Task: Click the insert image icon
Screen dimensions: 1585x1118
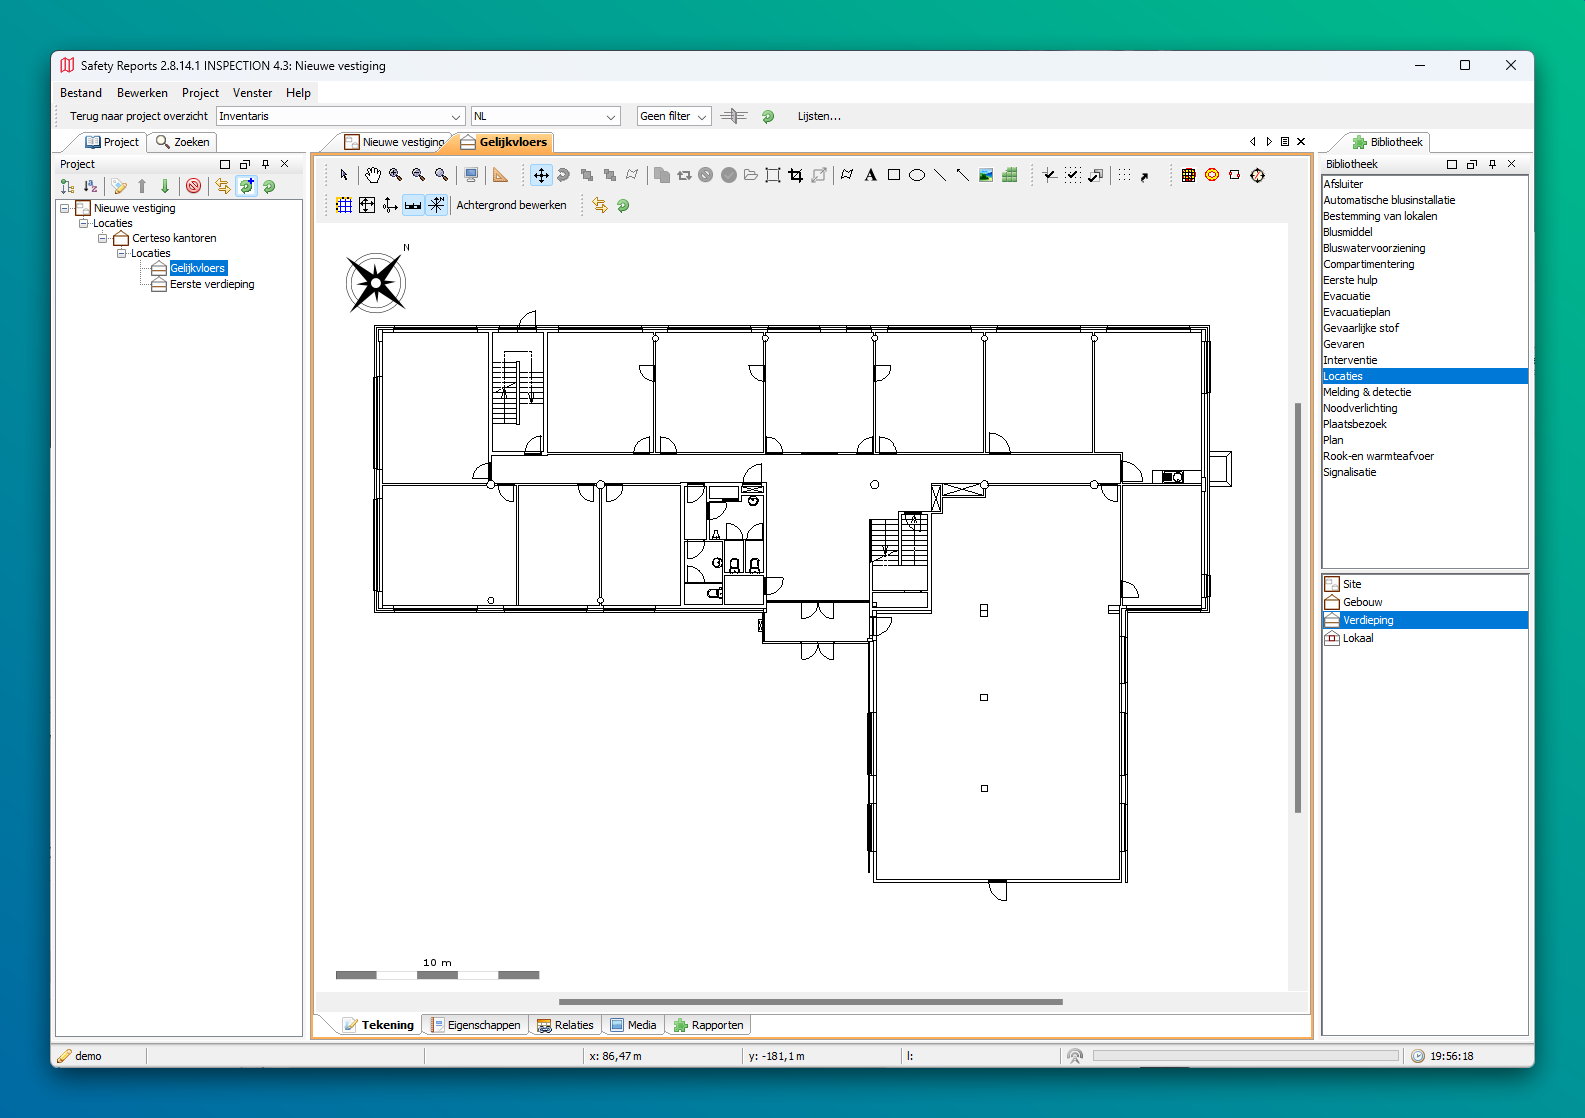Action: click(x=986, y=175)
